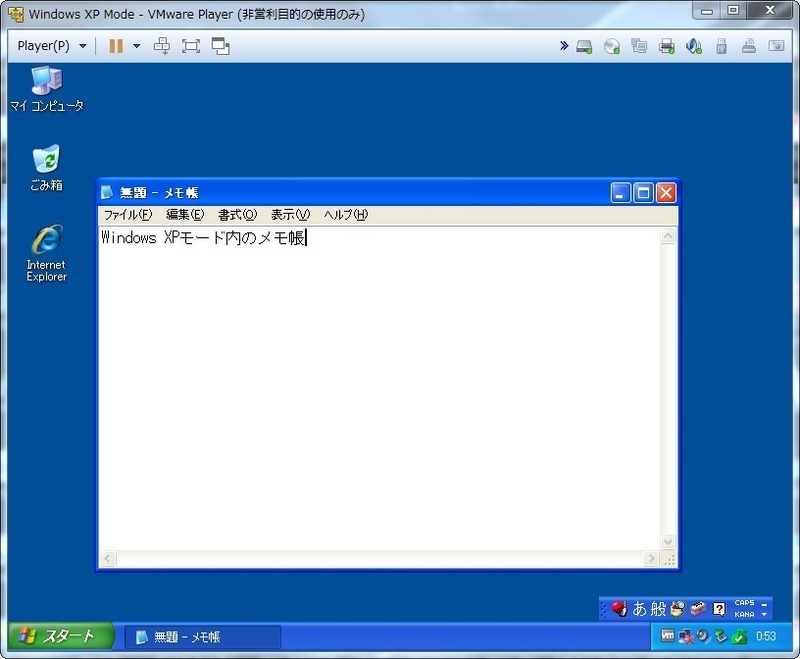The height and width of the screenshot is (659, 800).
Task: Click the Notepad scroll left arrow
Action: 107,559
